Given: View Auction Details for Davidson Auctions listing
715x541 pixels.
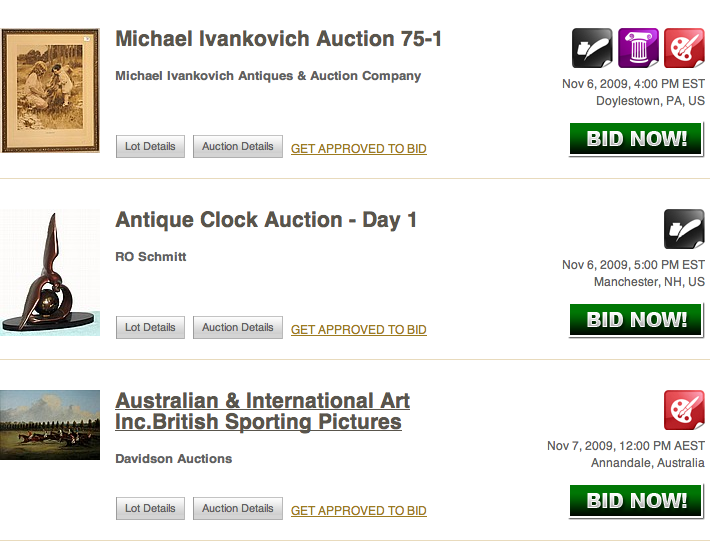Looking at the screenshot, I should 237,509.
